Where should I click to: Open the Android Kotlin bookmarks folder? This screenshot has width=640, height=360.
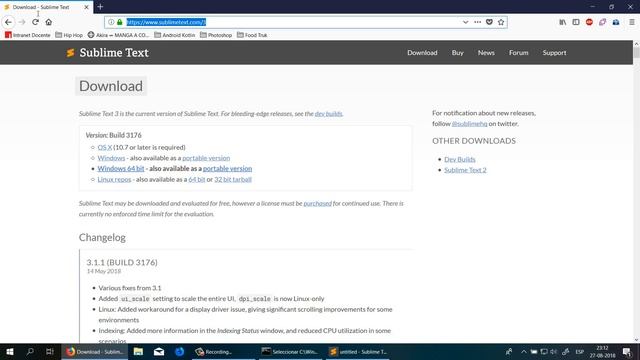pyautogui.click(x=174, y=35)
